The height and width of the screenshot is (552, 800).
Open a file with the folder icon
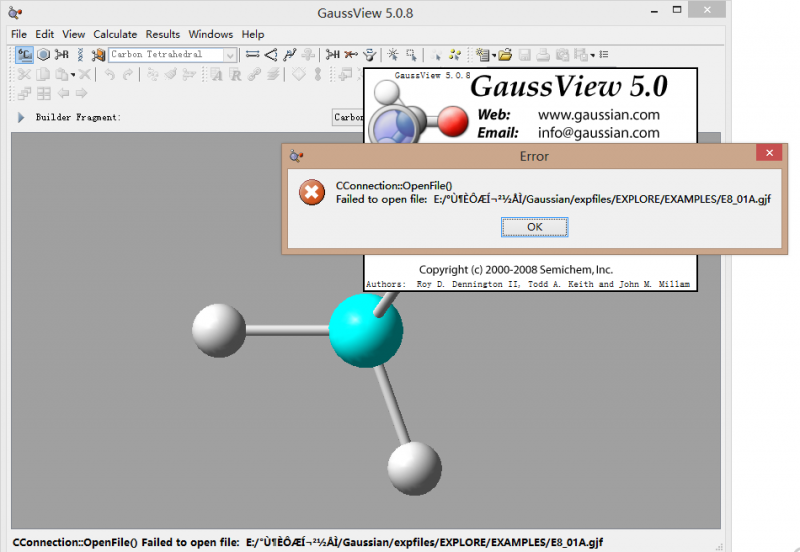(505, 54)
